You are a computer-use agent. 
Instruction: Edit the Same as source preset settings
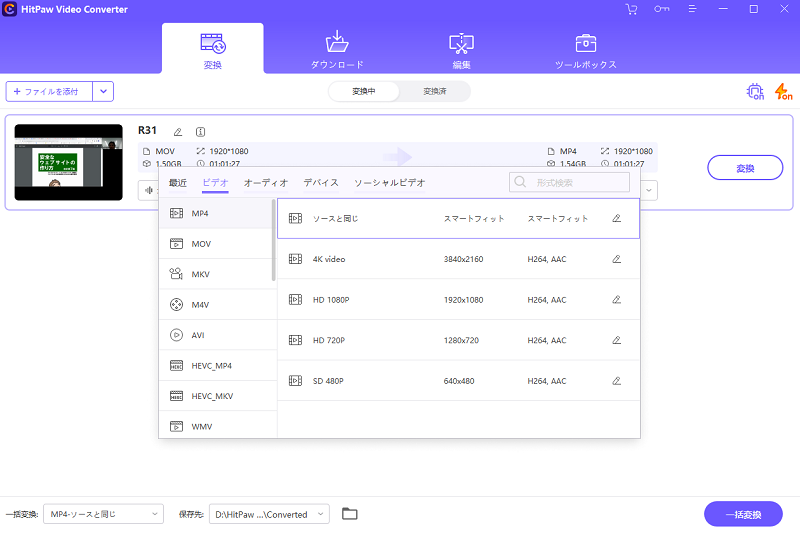click(616, 218)
